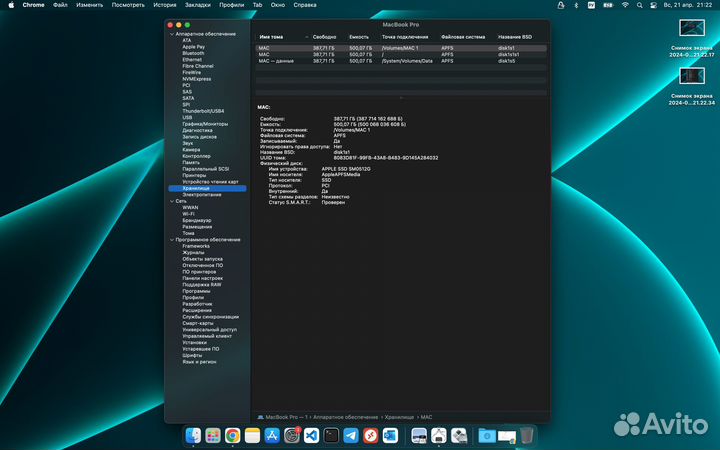Select Брандмауэр in the sidebar
The height and width of the screenshot is (450, 720).
point(197,220)
